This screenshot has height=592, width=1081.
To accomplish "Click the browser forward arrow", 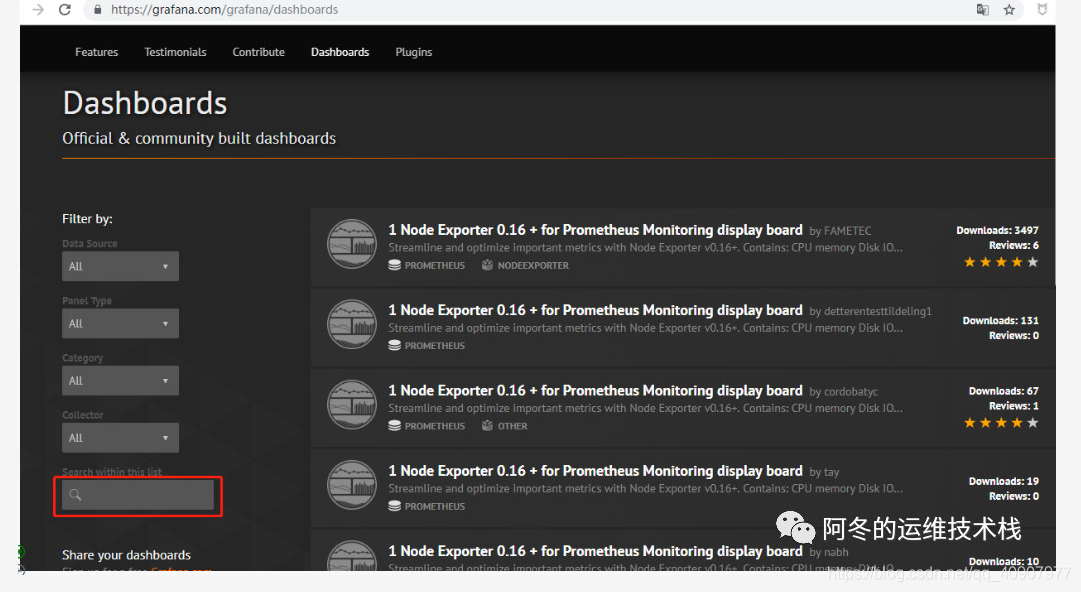I will [x=38, y=10].
